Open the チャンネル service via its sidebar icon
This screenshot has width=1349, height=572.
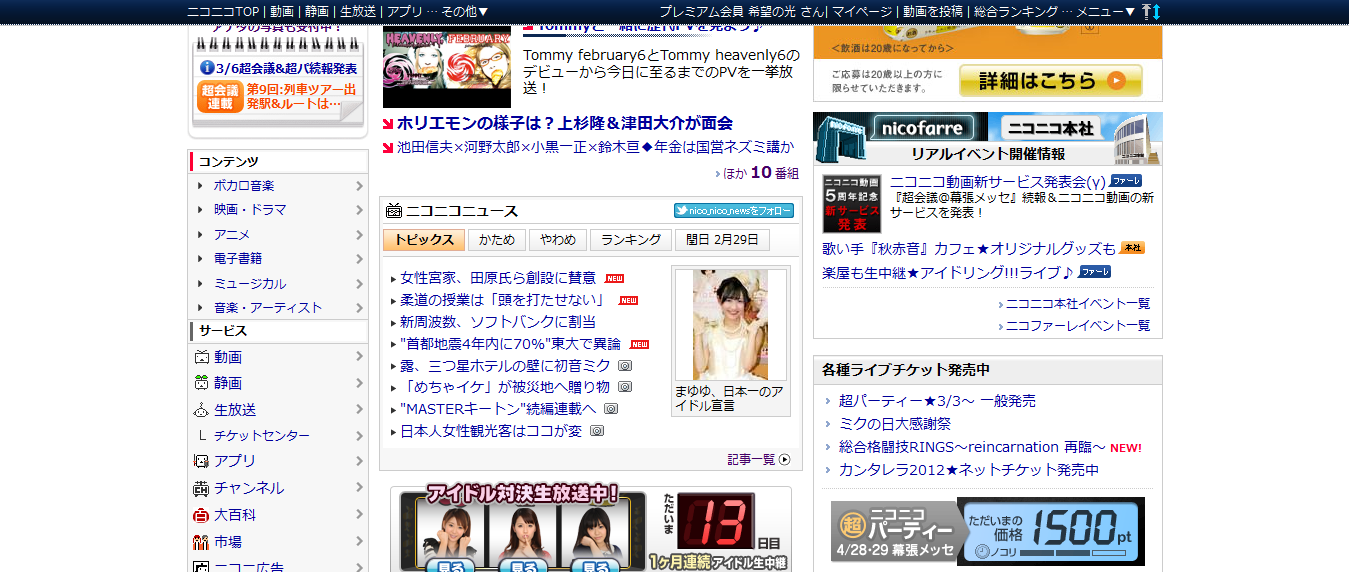pos(201,488)
